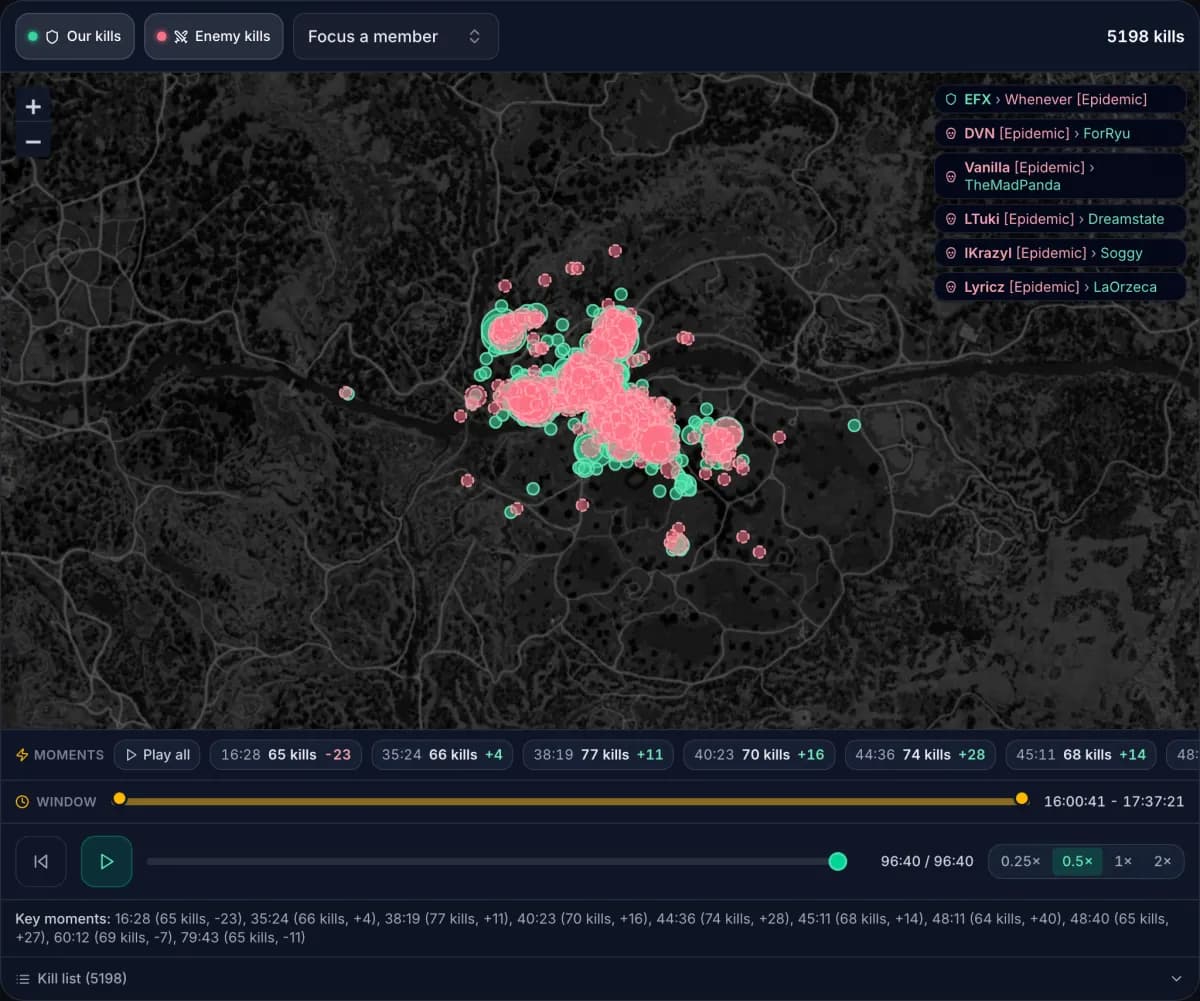Click the window range end handle
This screenshot has width=1200, height=1001.
[x=1022, y=798]
